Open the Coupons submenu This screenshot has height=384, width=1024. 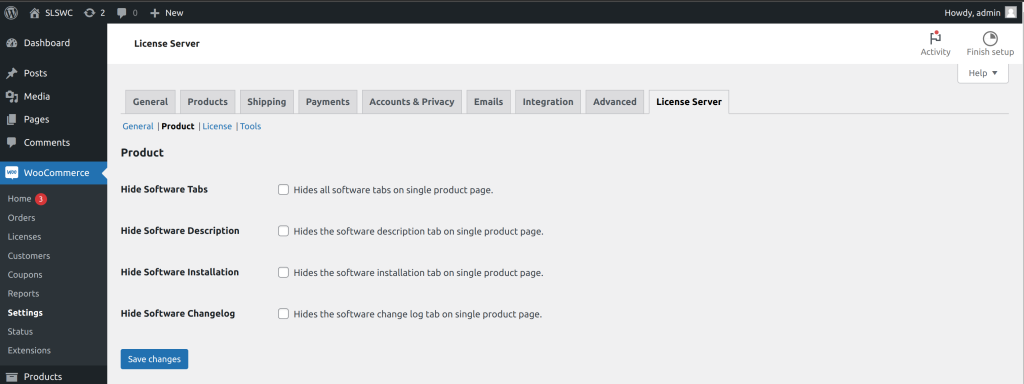pyautogui.click(x=25, y=274)
